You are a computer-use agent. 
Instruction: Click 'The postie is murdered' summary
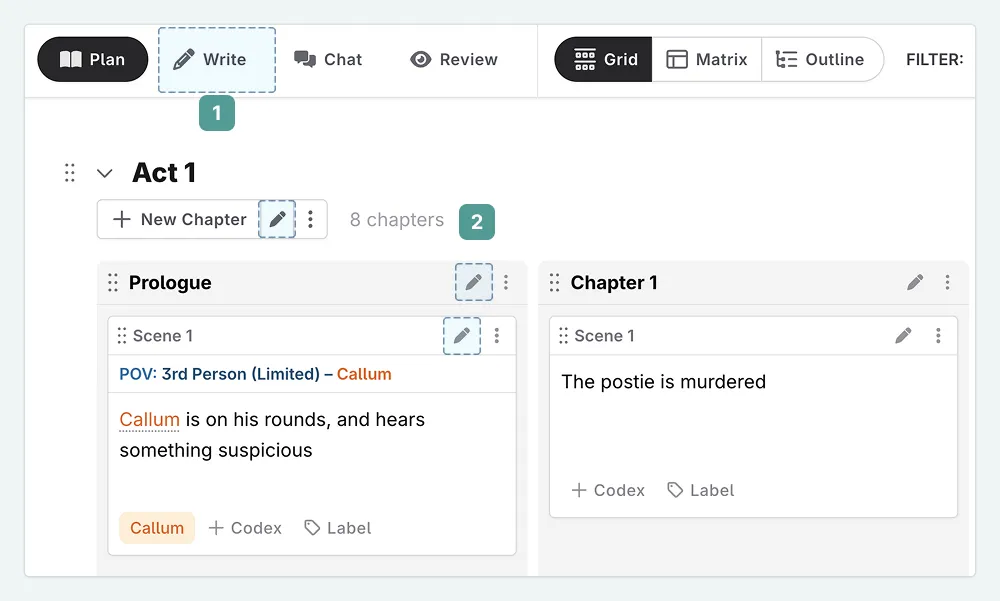click(x=663, y=382)
